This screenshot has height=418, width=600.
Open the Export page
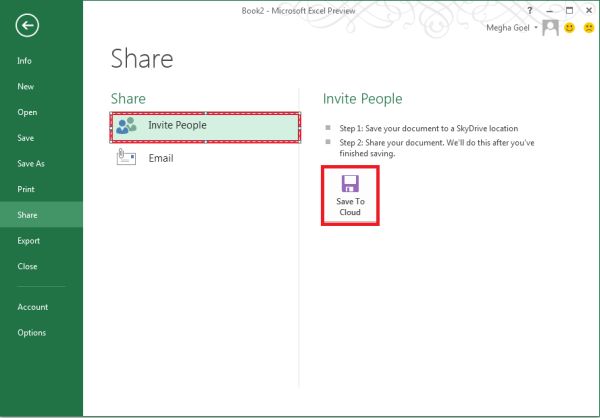[29, 241]
